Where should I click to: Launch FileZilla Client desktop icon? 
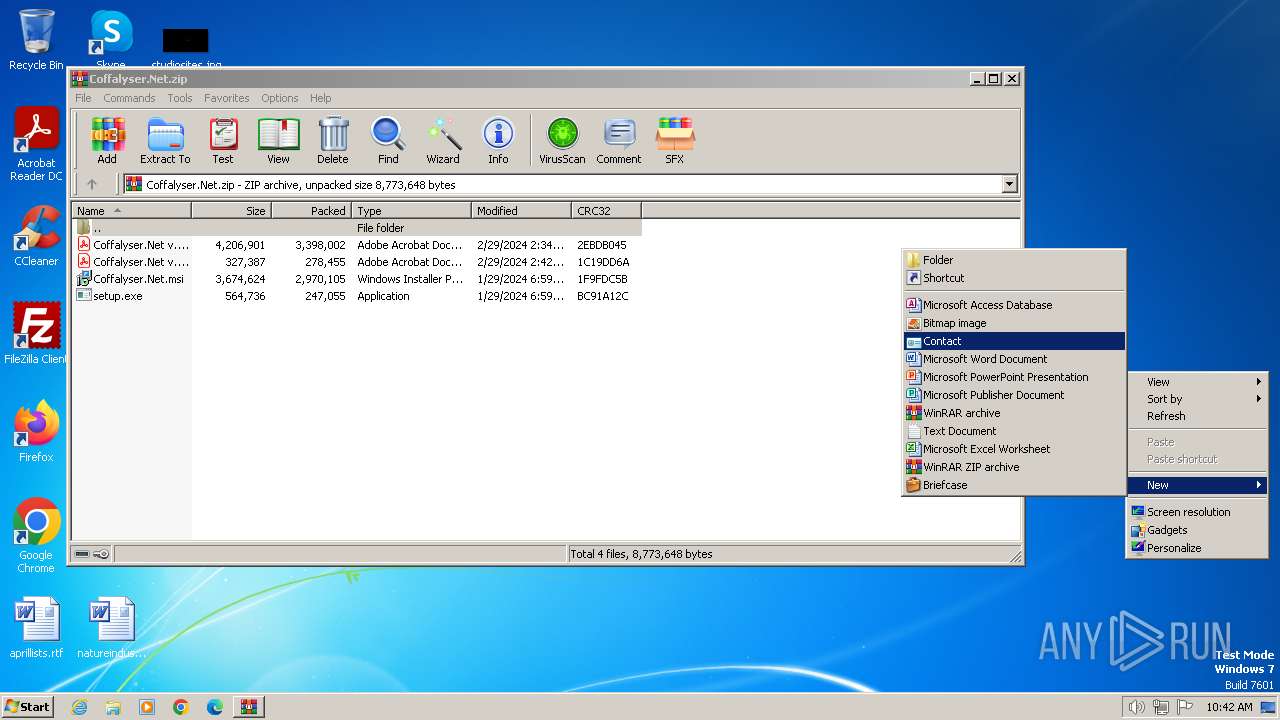pos(36,334)
